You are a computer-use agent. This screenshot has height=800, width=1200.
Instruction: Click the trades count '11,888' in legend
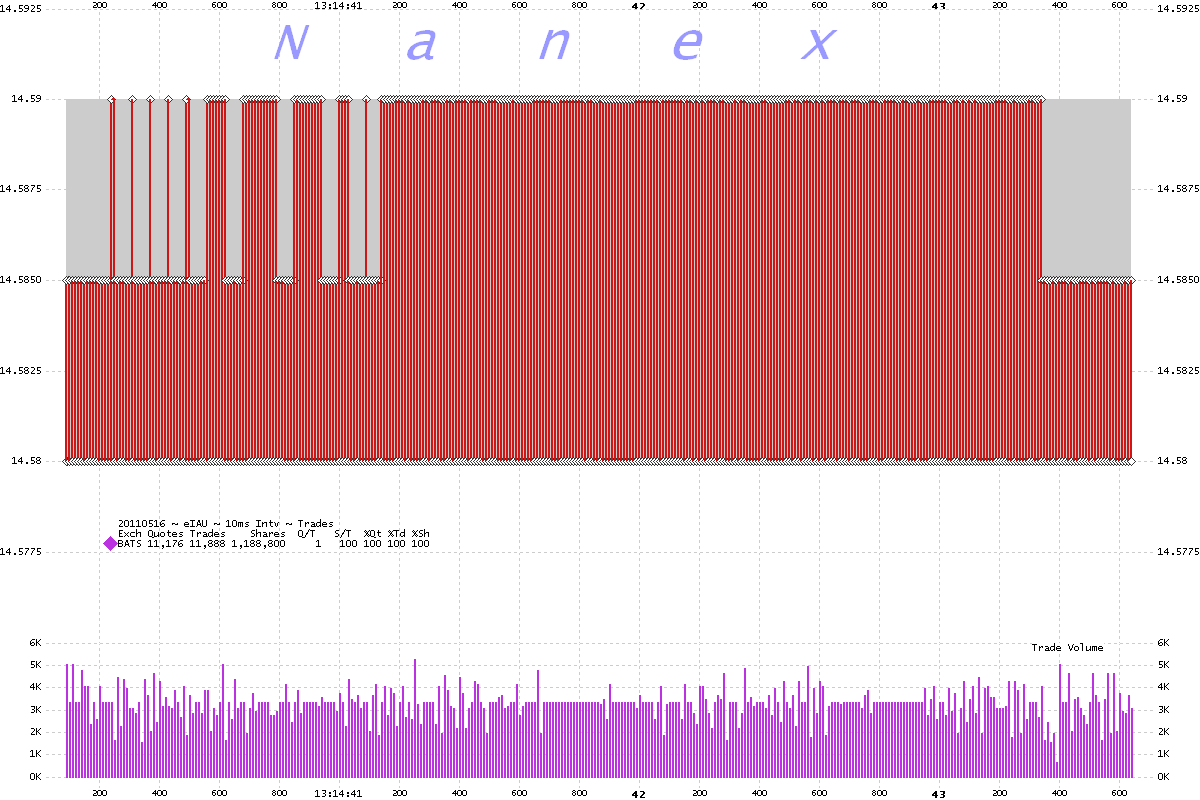point(207,544)
